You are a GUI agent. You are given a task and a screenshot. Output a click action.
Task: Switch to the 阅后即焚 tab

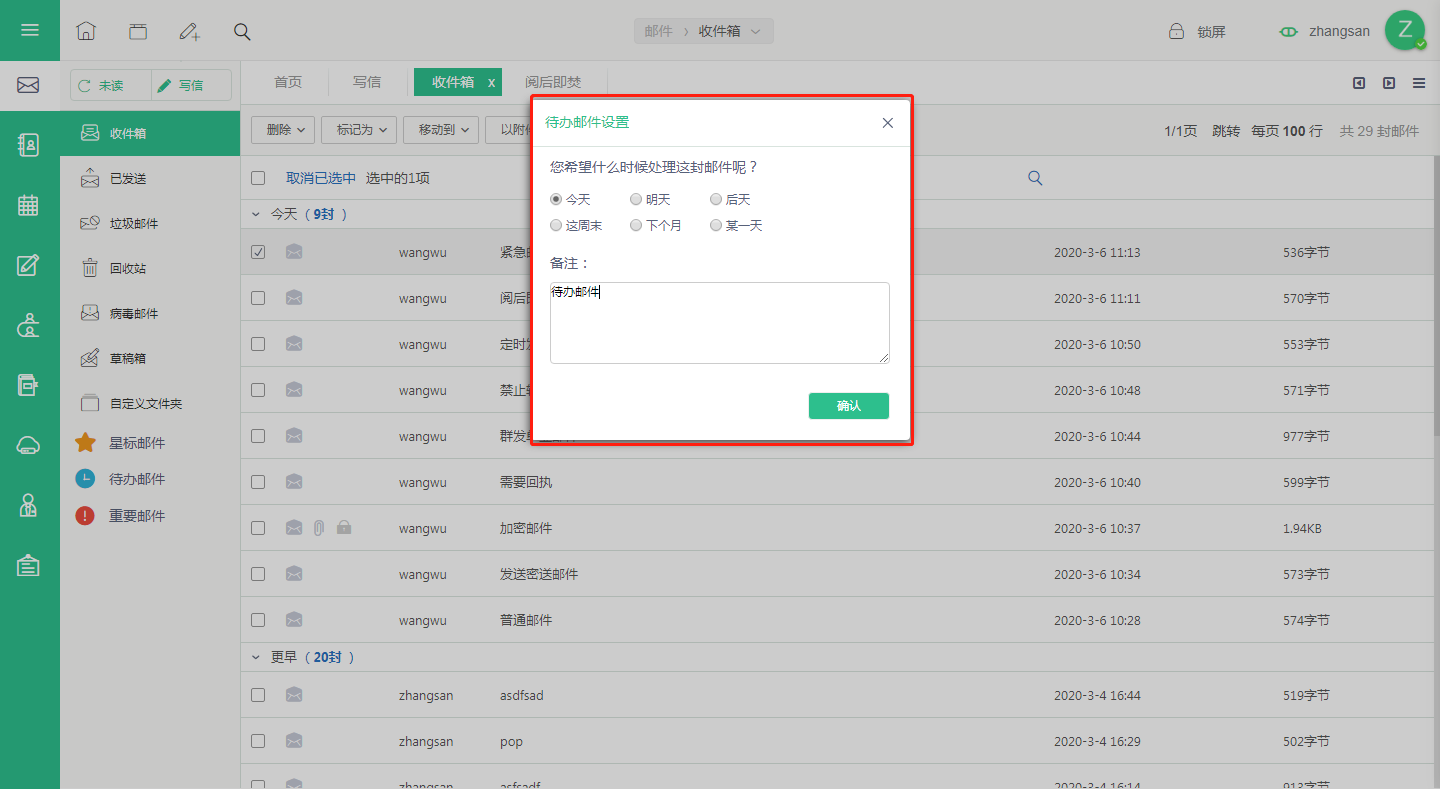pos(553,82)
